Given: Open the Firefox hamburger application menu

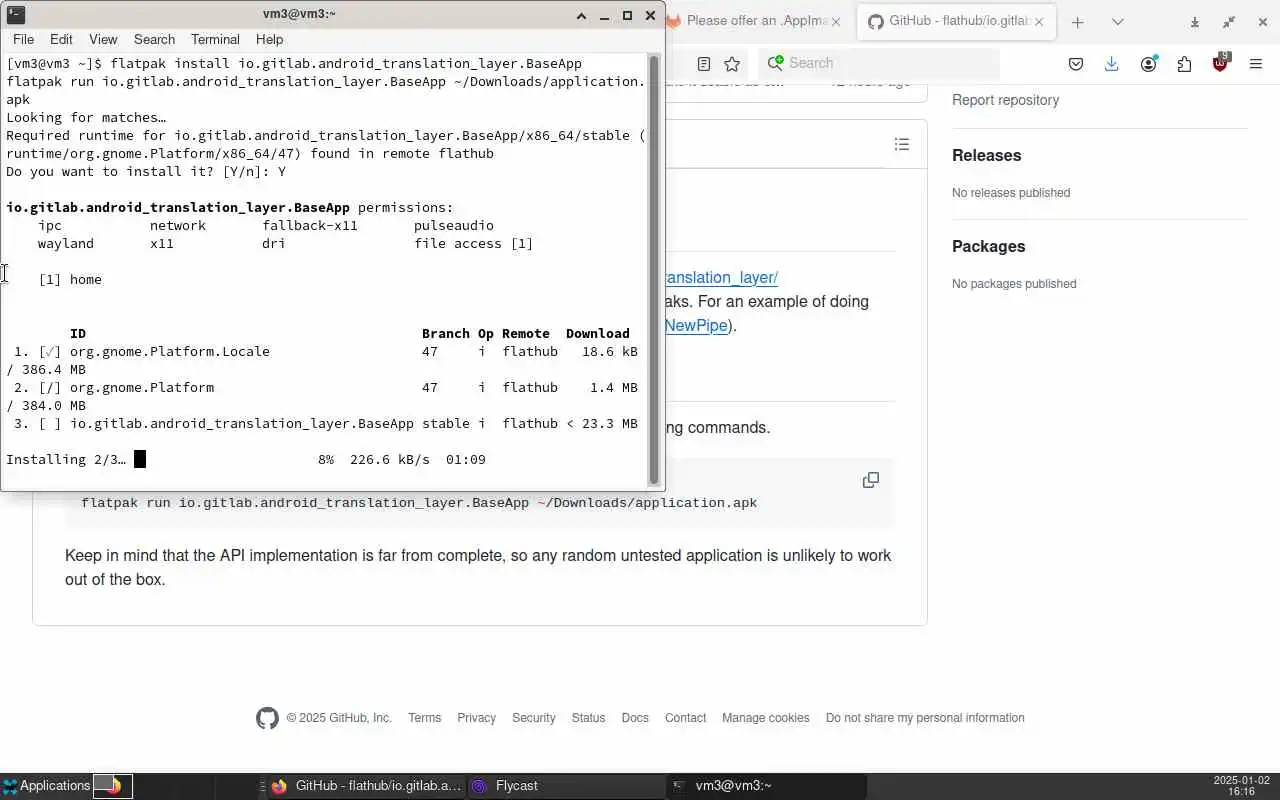Looking at the screenshot, I should [x=1256, y=64].
